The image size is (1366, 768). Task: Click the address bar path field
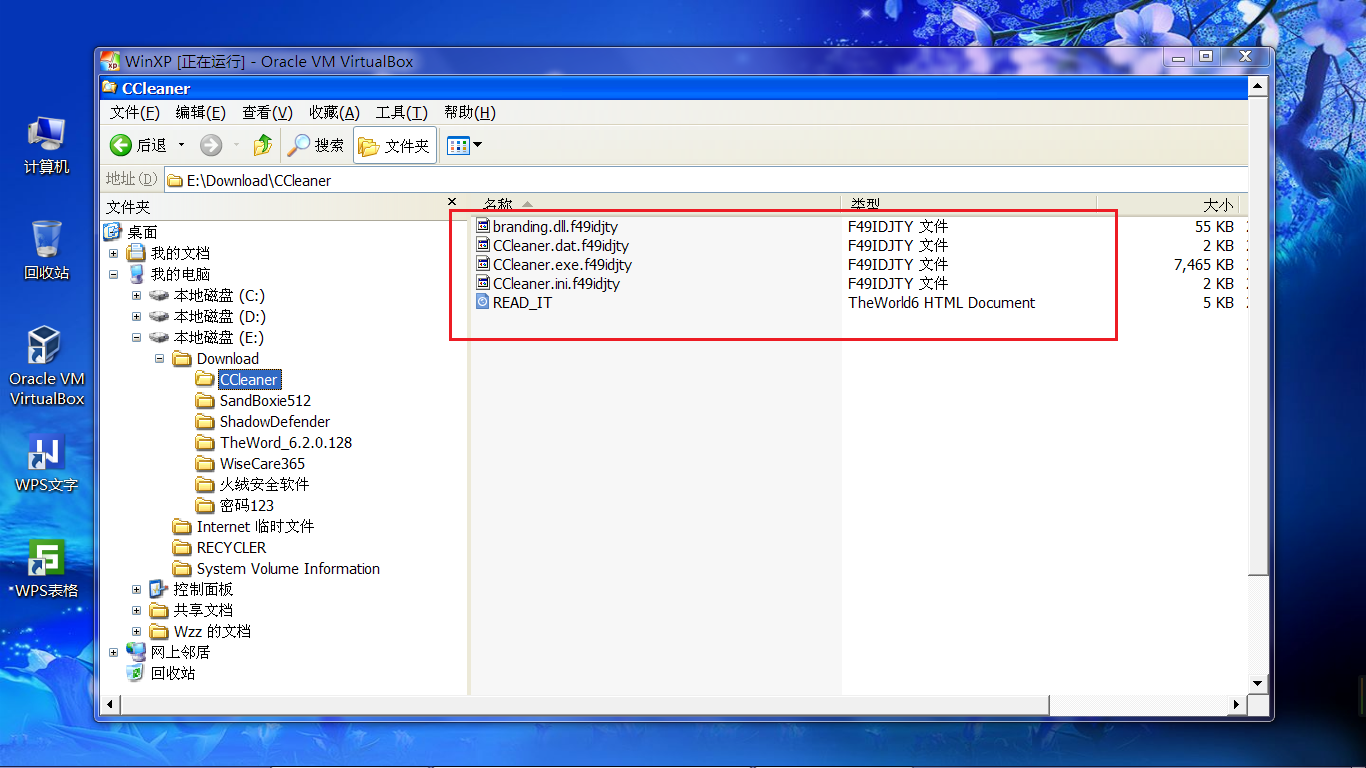pos(700,180)
